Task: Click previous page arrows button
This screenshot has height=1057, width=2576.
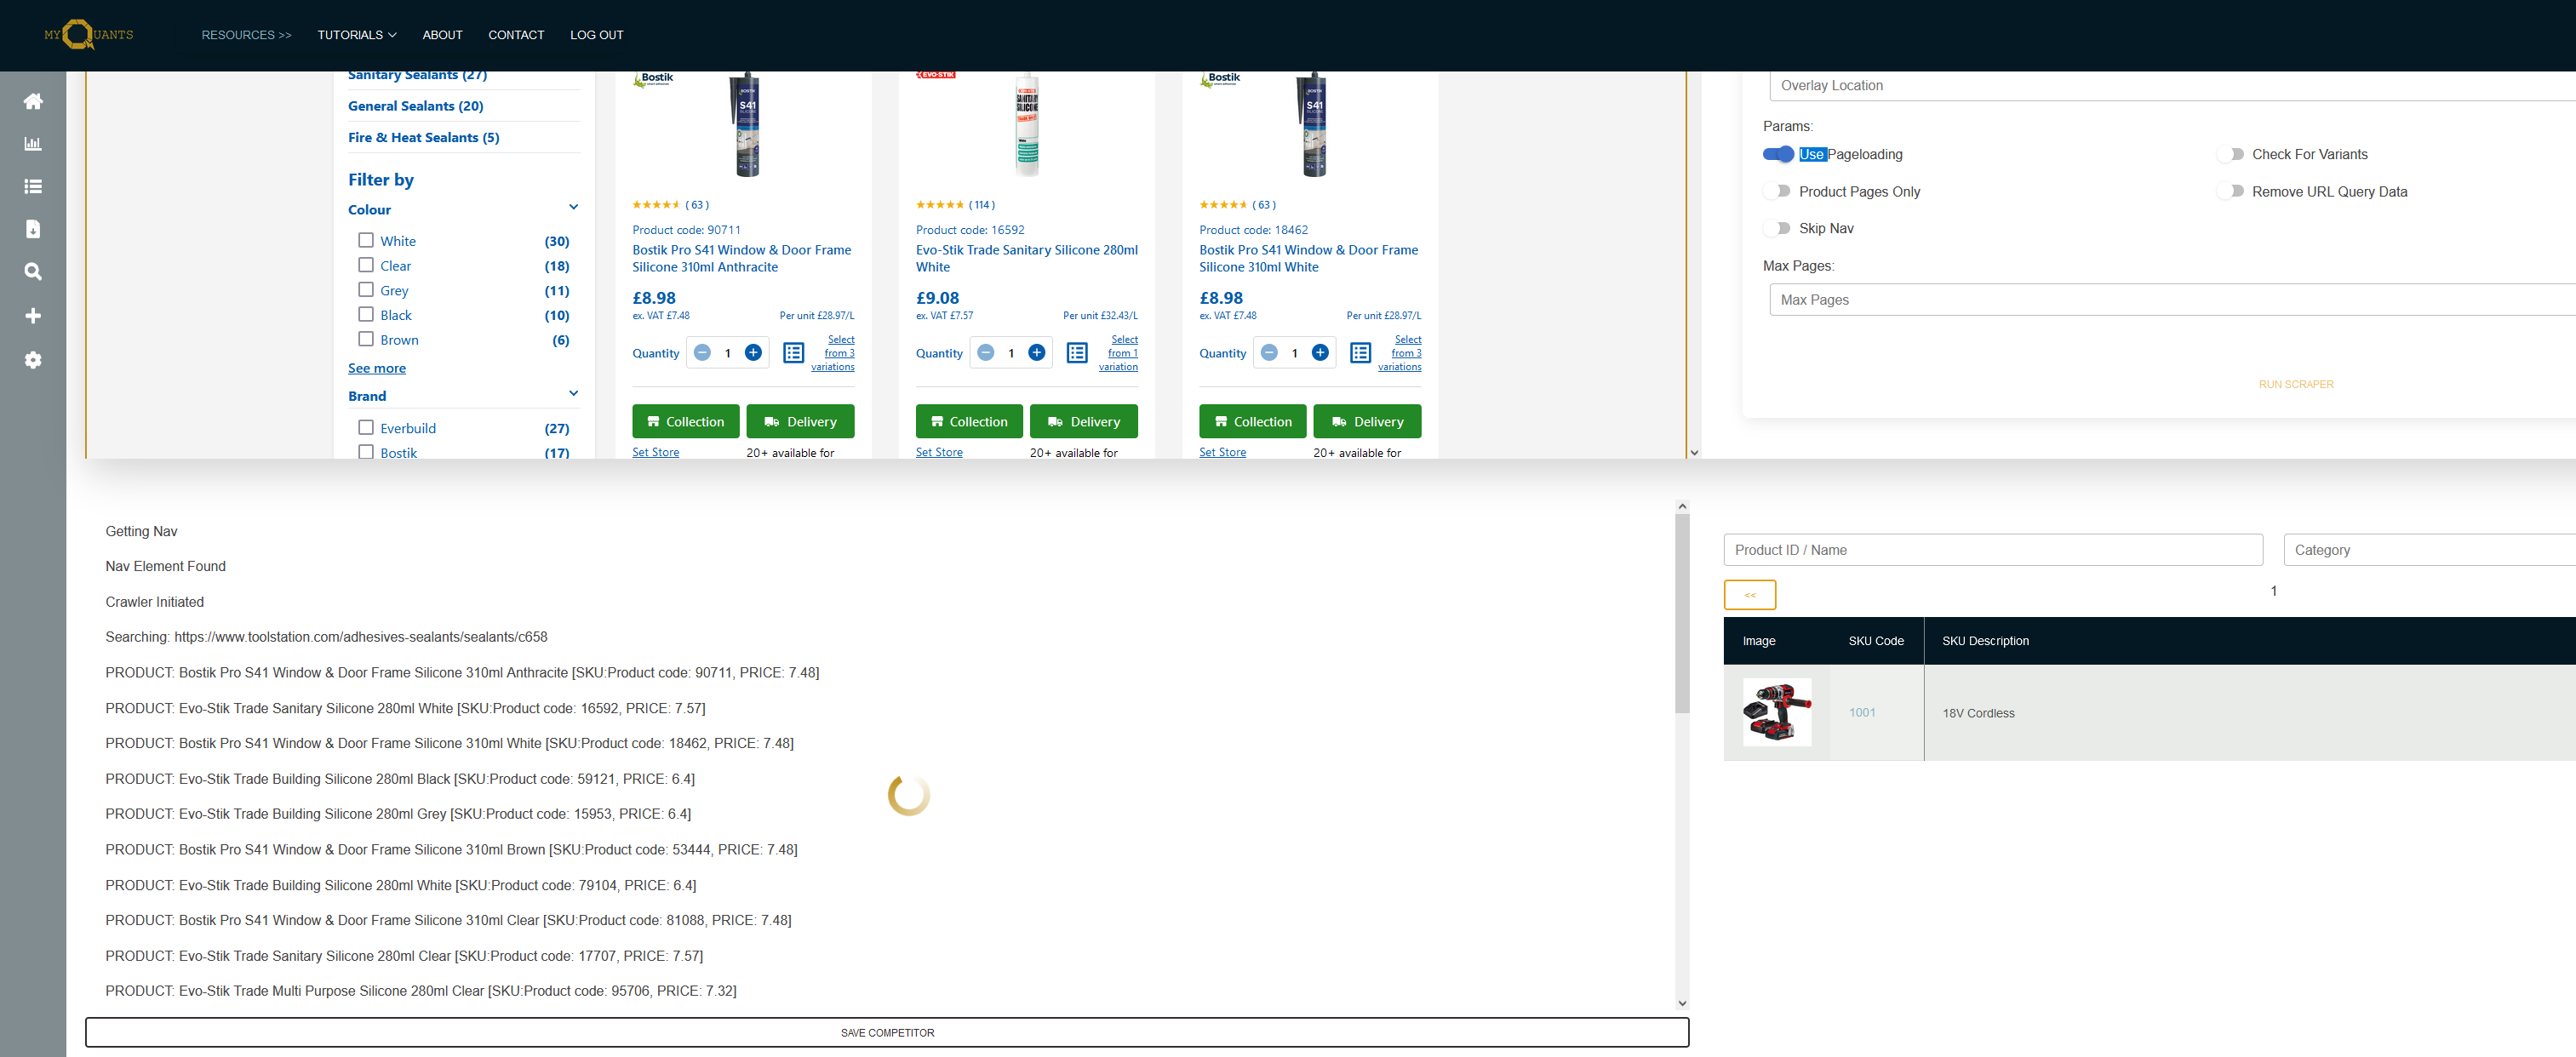Action: tap(1750, 595)
